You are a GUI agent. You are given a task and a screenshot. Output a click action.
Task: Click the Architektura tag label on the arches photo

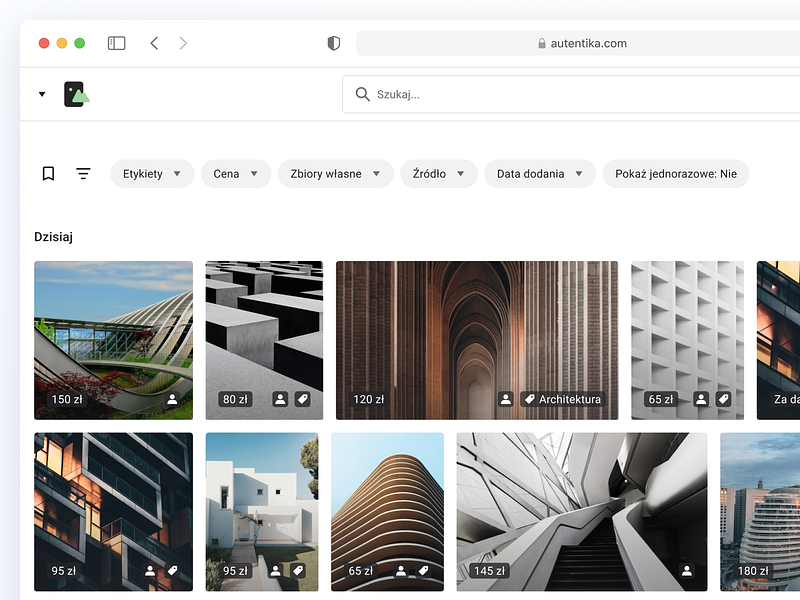click(563, 398)
